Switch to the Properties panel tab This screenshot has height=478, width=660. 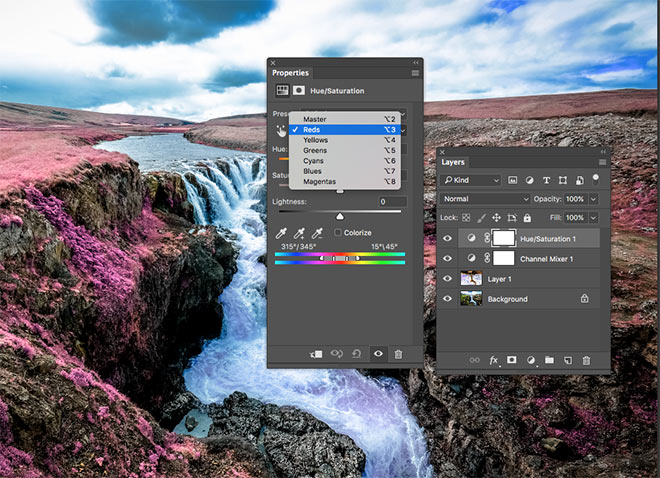[x=290, y=73]
